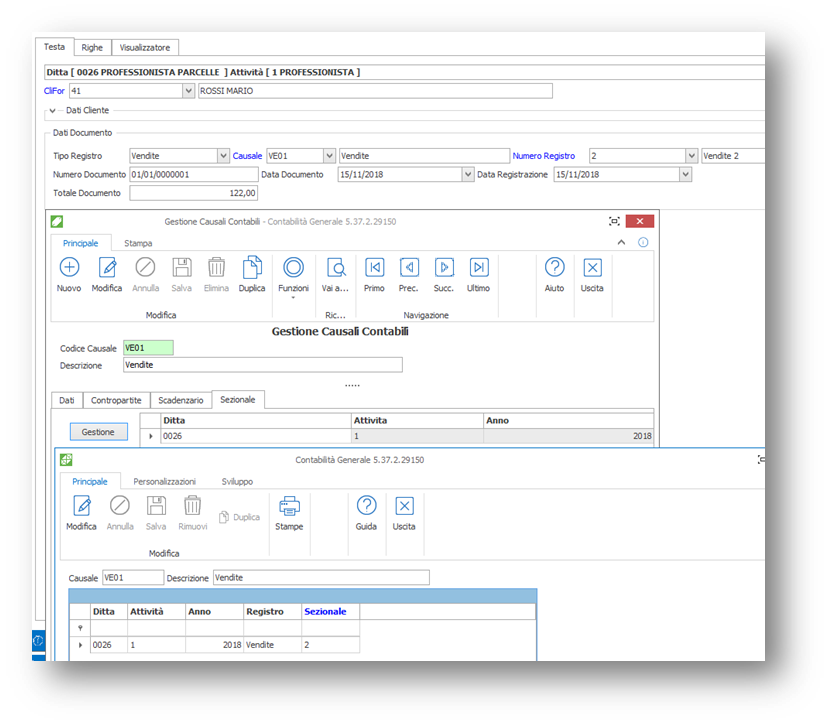The width and height of the screenshot is (830, 726).
Task: Click the Gestione button
Action: [98, 432]
